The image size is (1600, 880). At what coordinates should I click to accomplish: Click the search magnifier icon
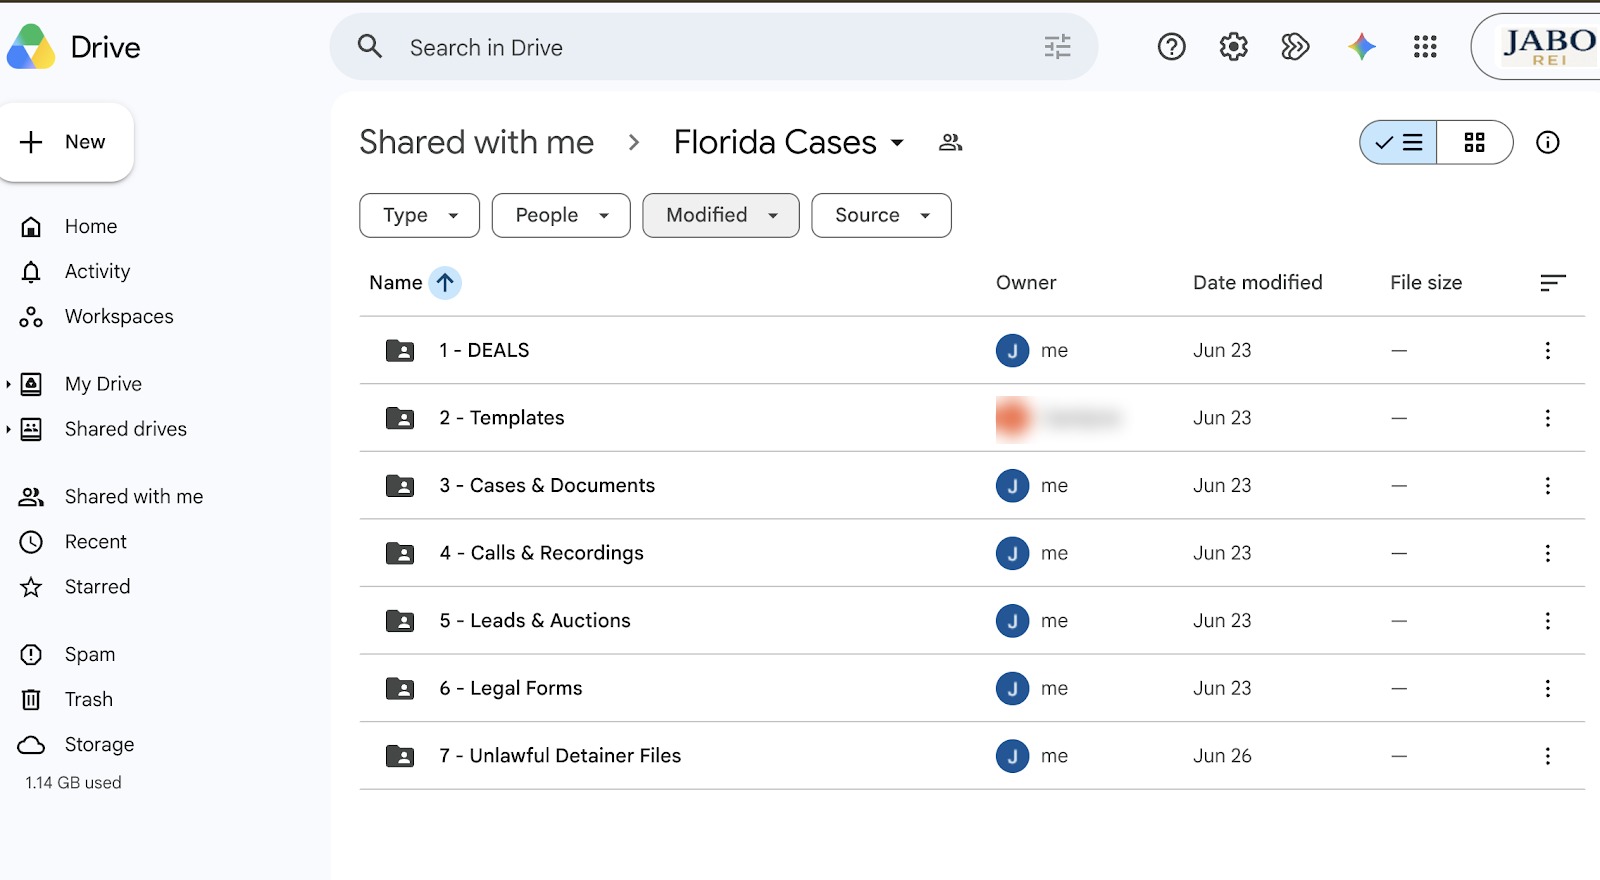pyautogui.click(x=370, y=47)
